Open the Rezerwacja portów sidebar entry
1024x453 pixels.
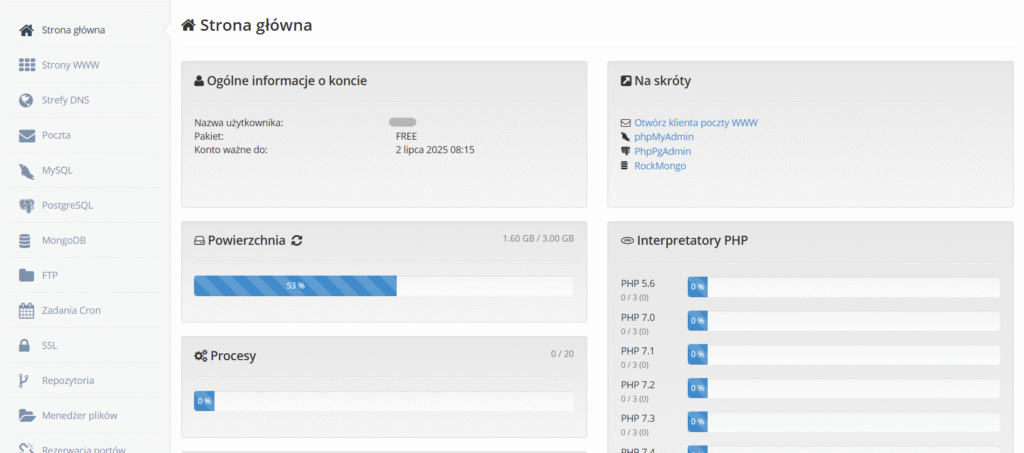tap(85, 447)
